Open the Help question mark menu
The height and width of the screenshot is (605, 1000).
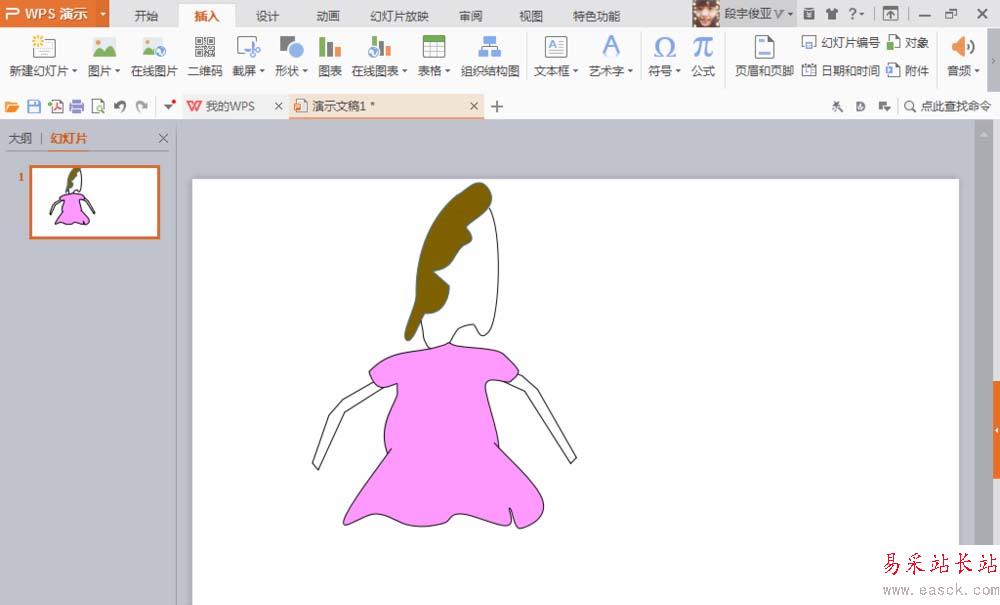pos(855,13)
